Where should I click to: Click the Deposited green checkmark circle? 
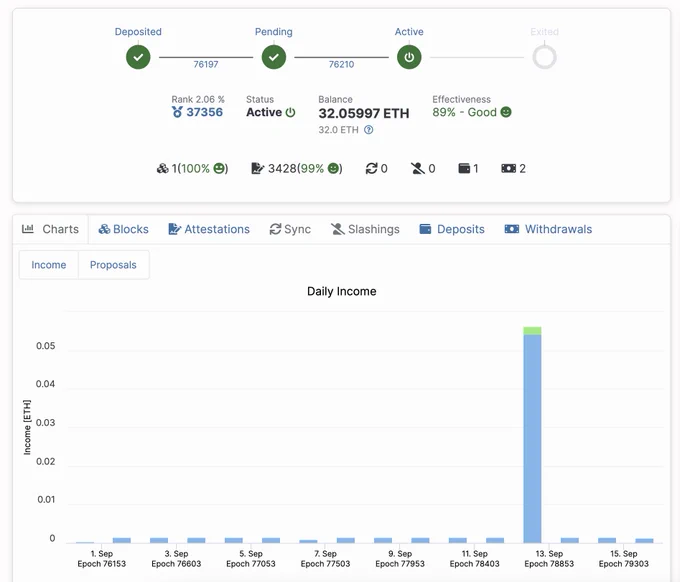pyautogui.click(x=138, y=57)
